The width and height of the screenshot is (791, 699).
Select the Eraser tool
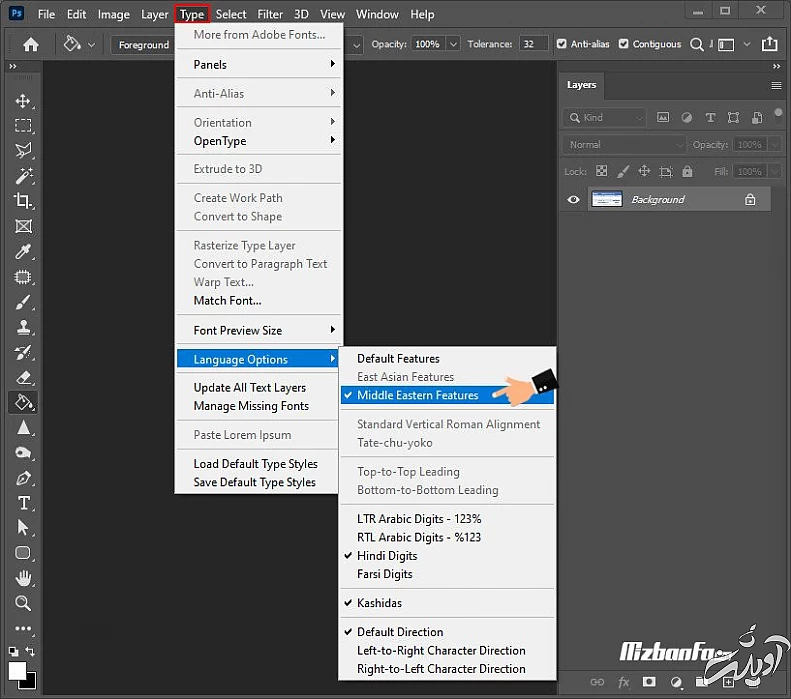(x=23, y=377)
